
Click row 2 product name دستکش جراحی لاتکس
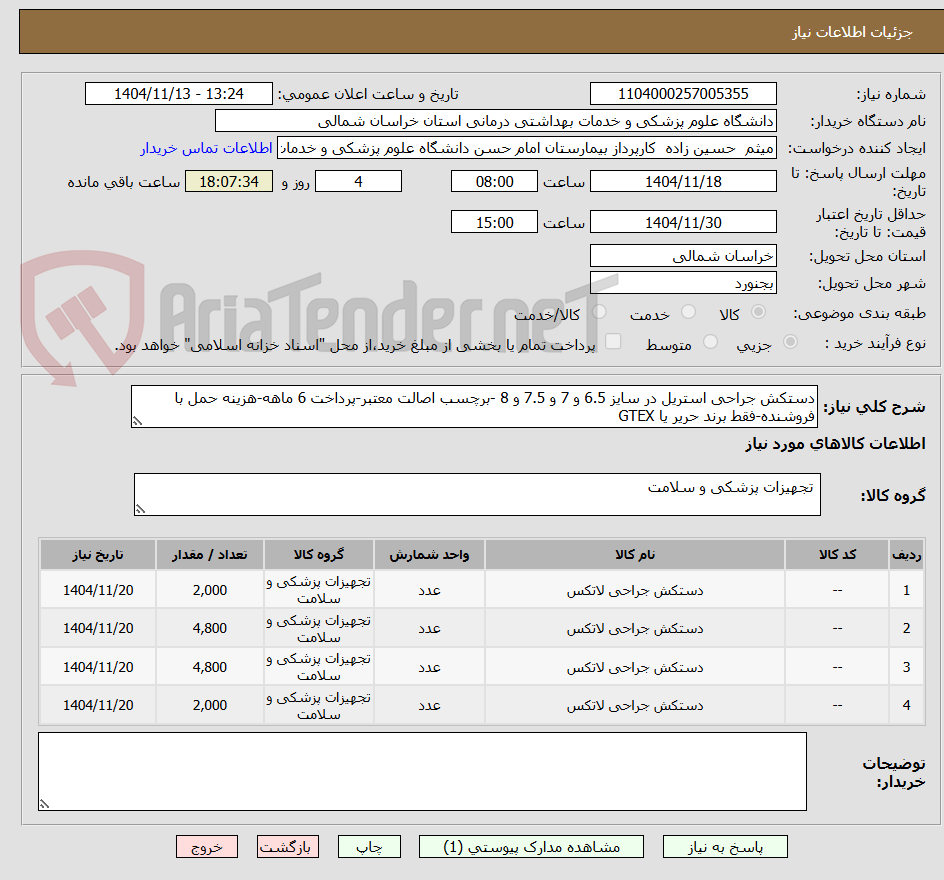point(635,628)
